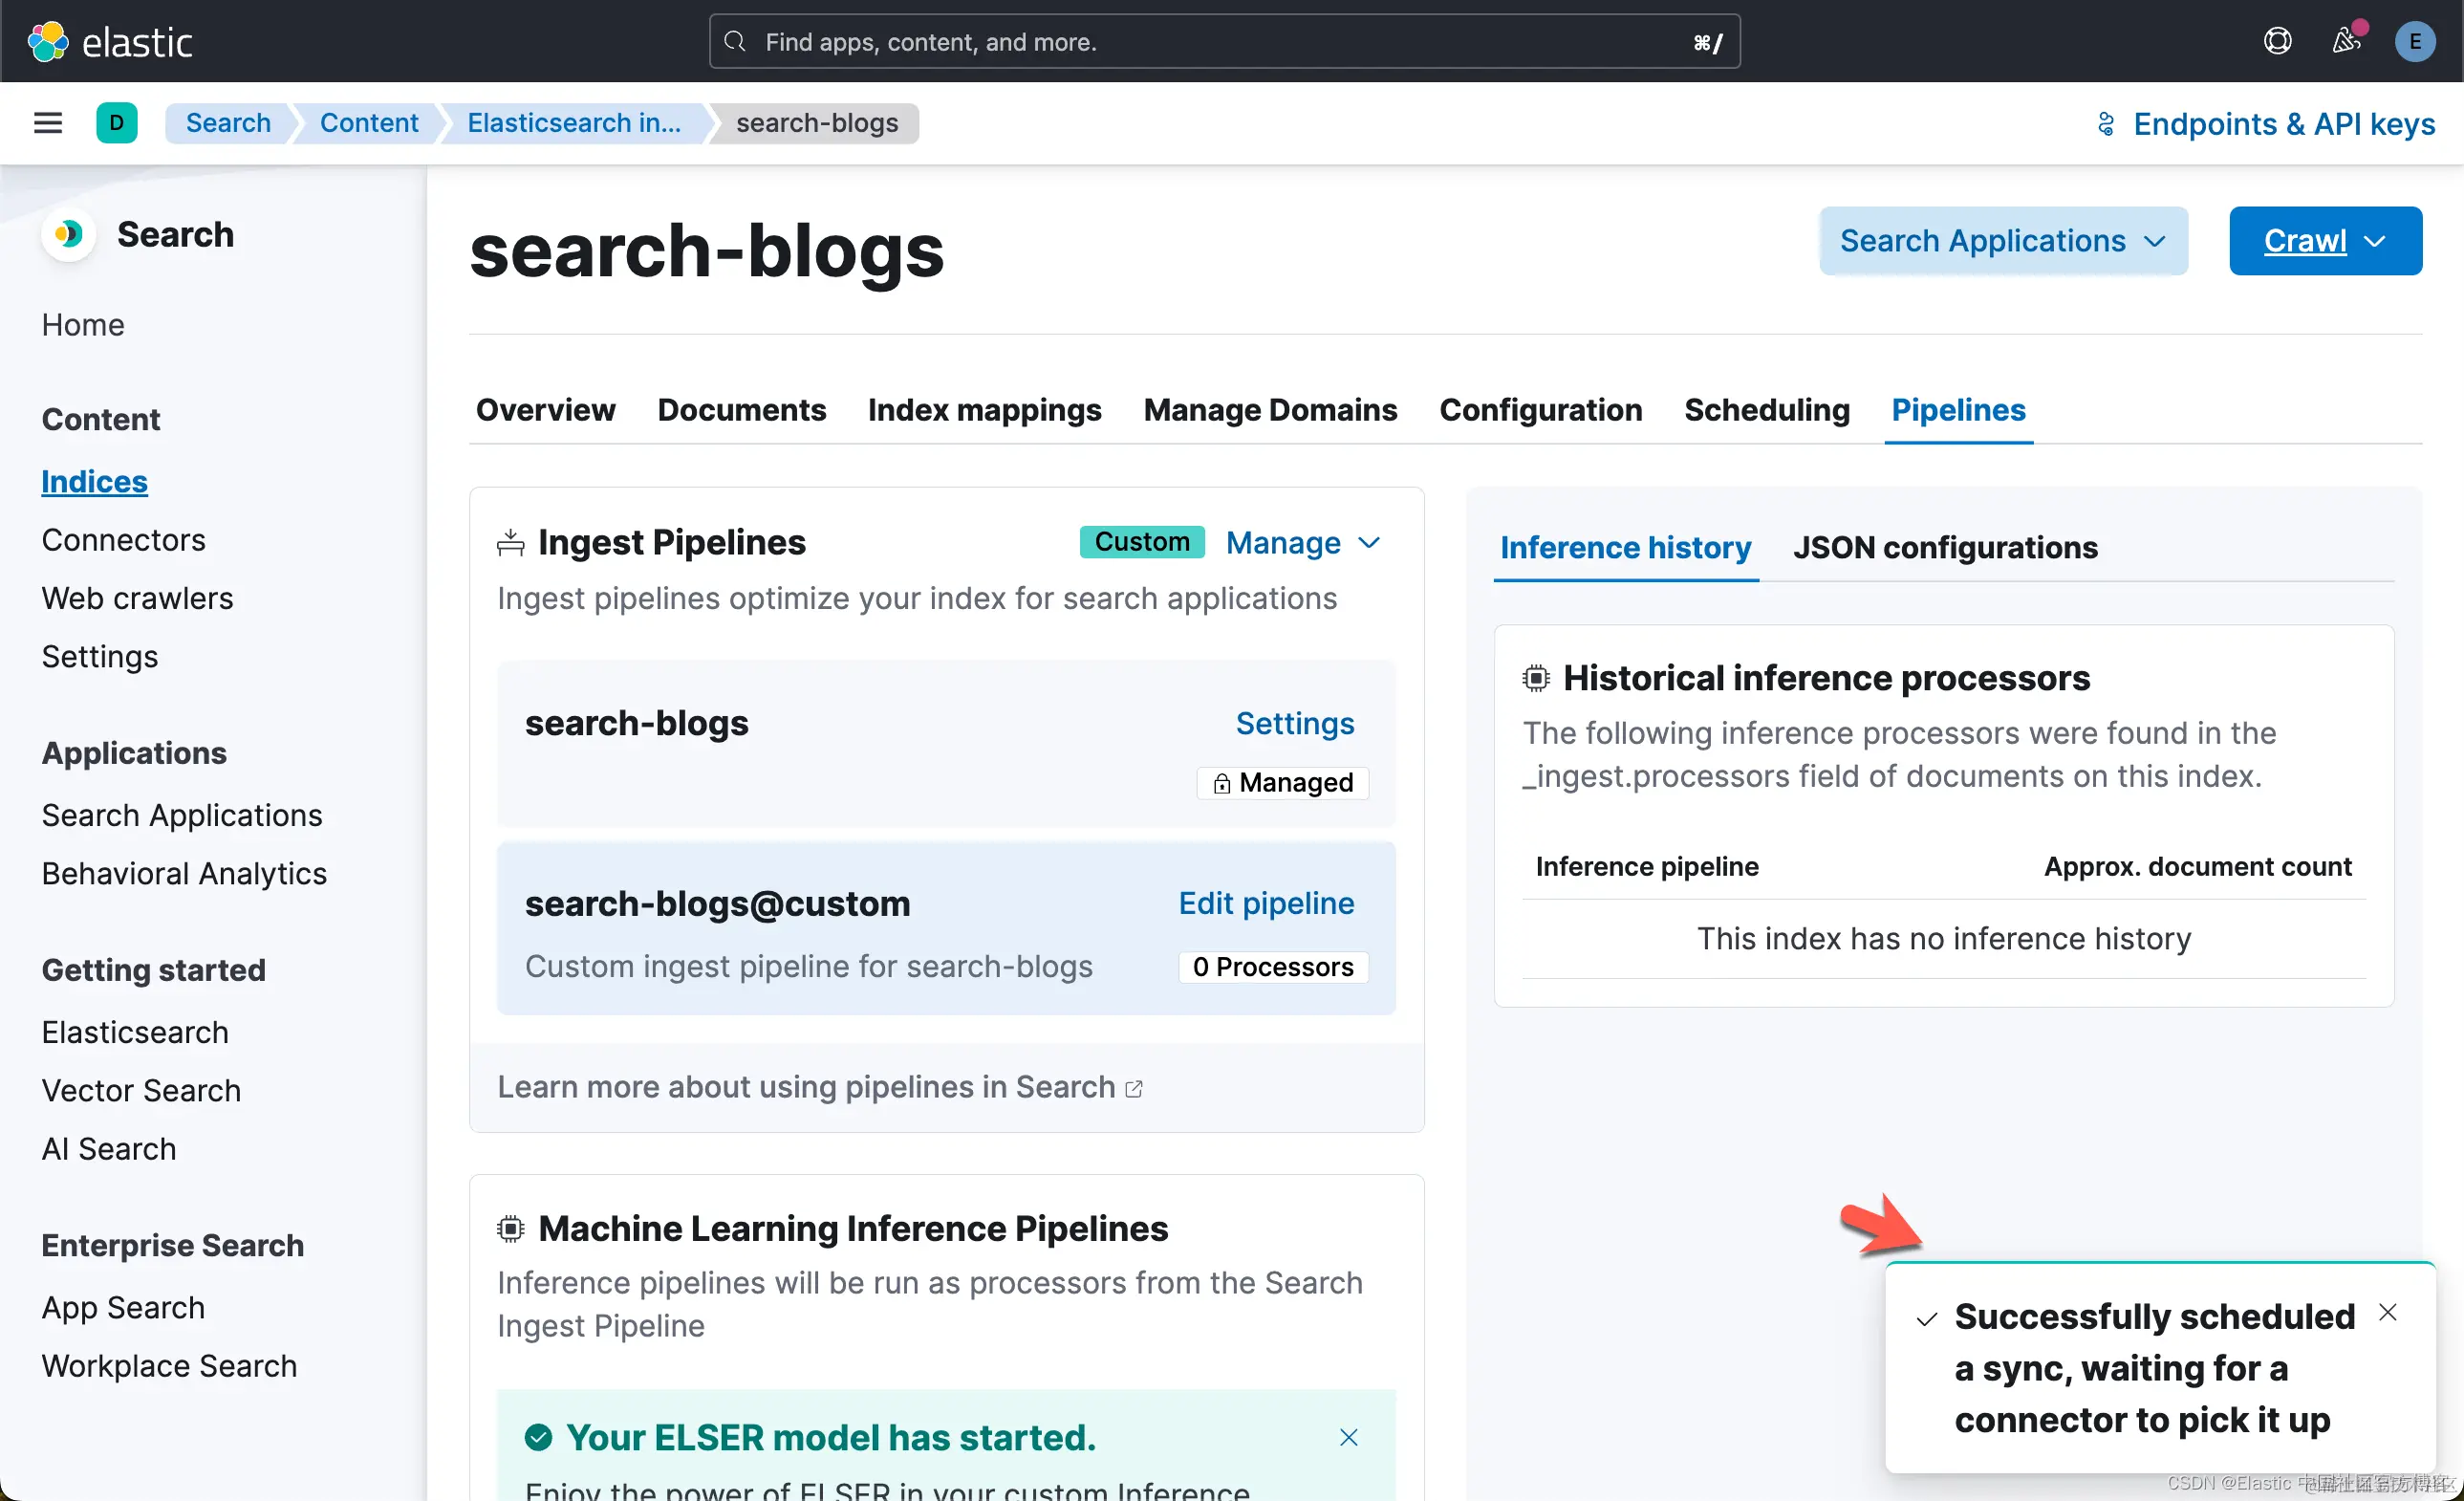Open the user avatar menu
Image resolution: width=2464 pixels, height=1501 pixels.
pos(2414,41)
